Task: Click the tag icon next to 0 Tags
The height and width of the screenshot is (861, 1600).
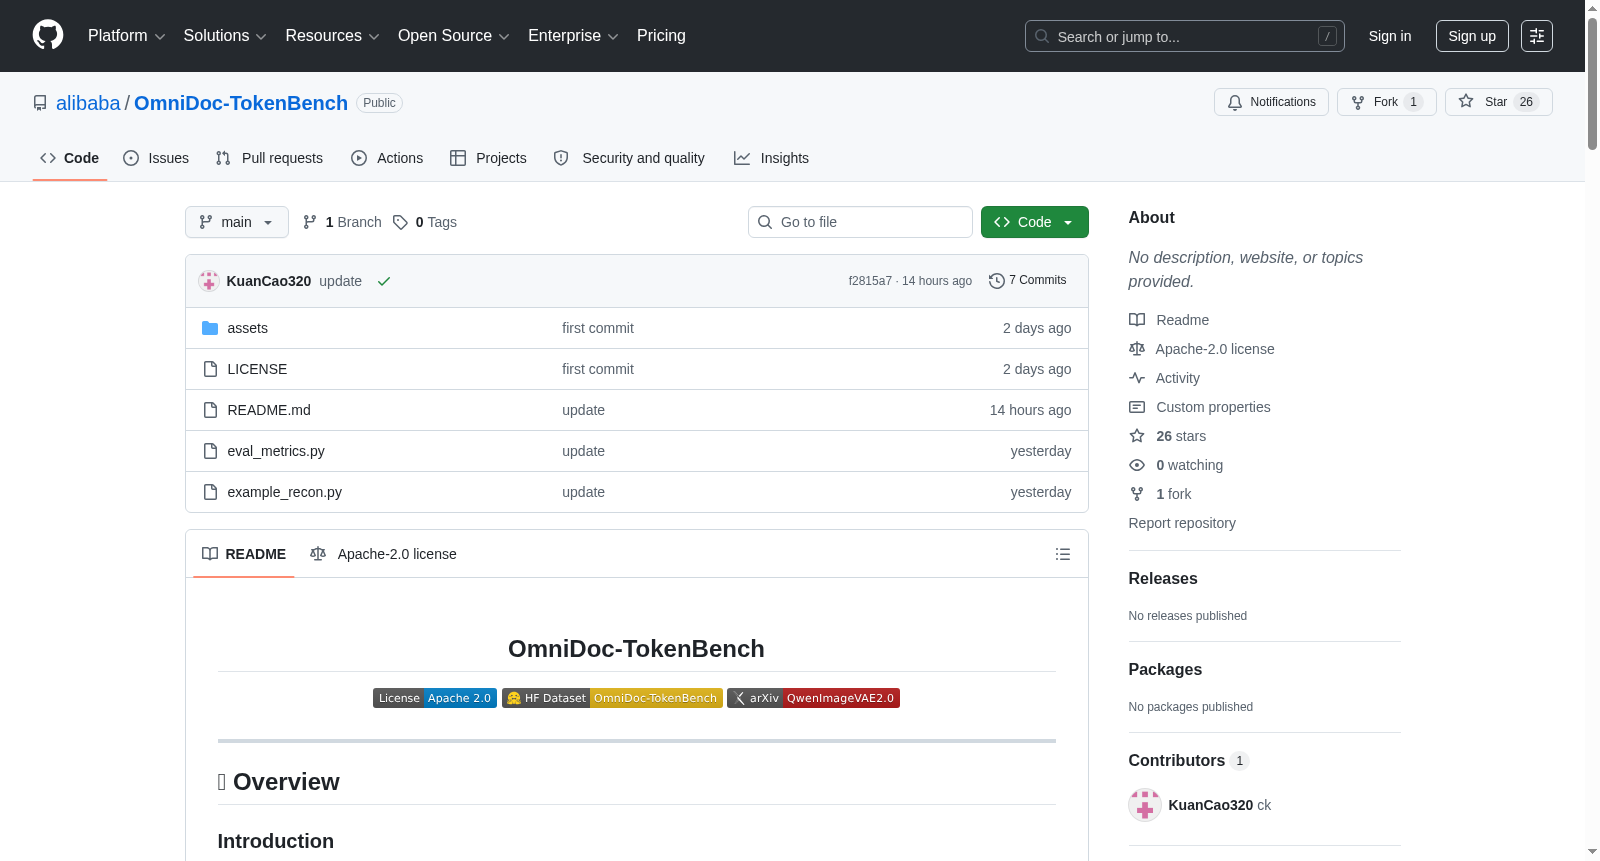Action: click(x=400, y=222)
